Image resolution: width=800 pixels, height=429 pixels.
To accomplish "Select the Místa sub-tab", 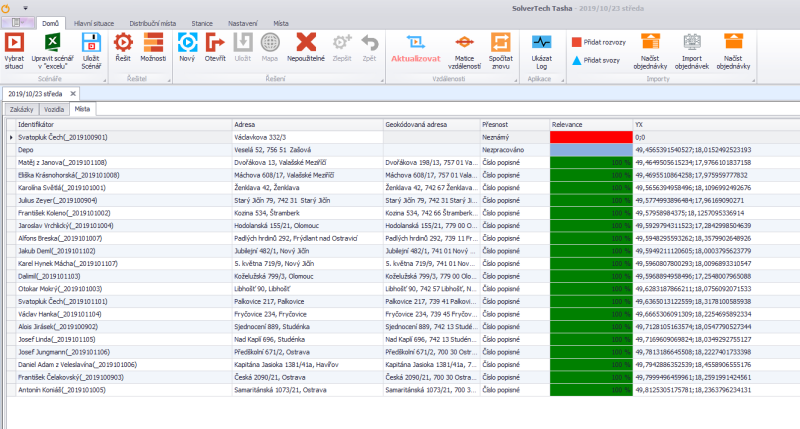I will 82,109.
